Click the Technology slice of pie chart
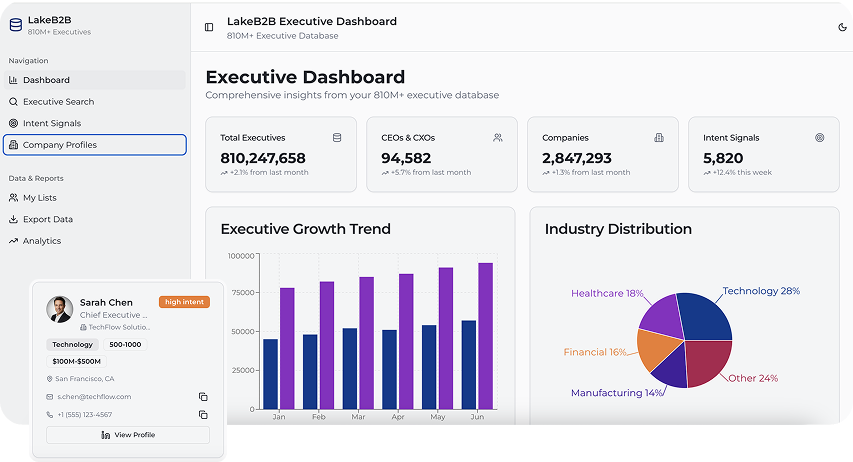Viewport: 853px width, 462px height. coord(706,318)
